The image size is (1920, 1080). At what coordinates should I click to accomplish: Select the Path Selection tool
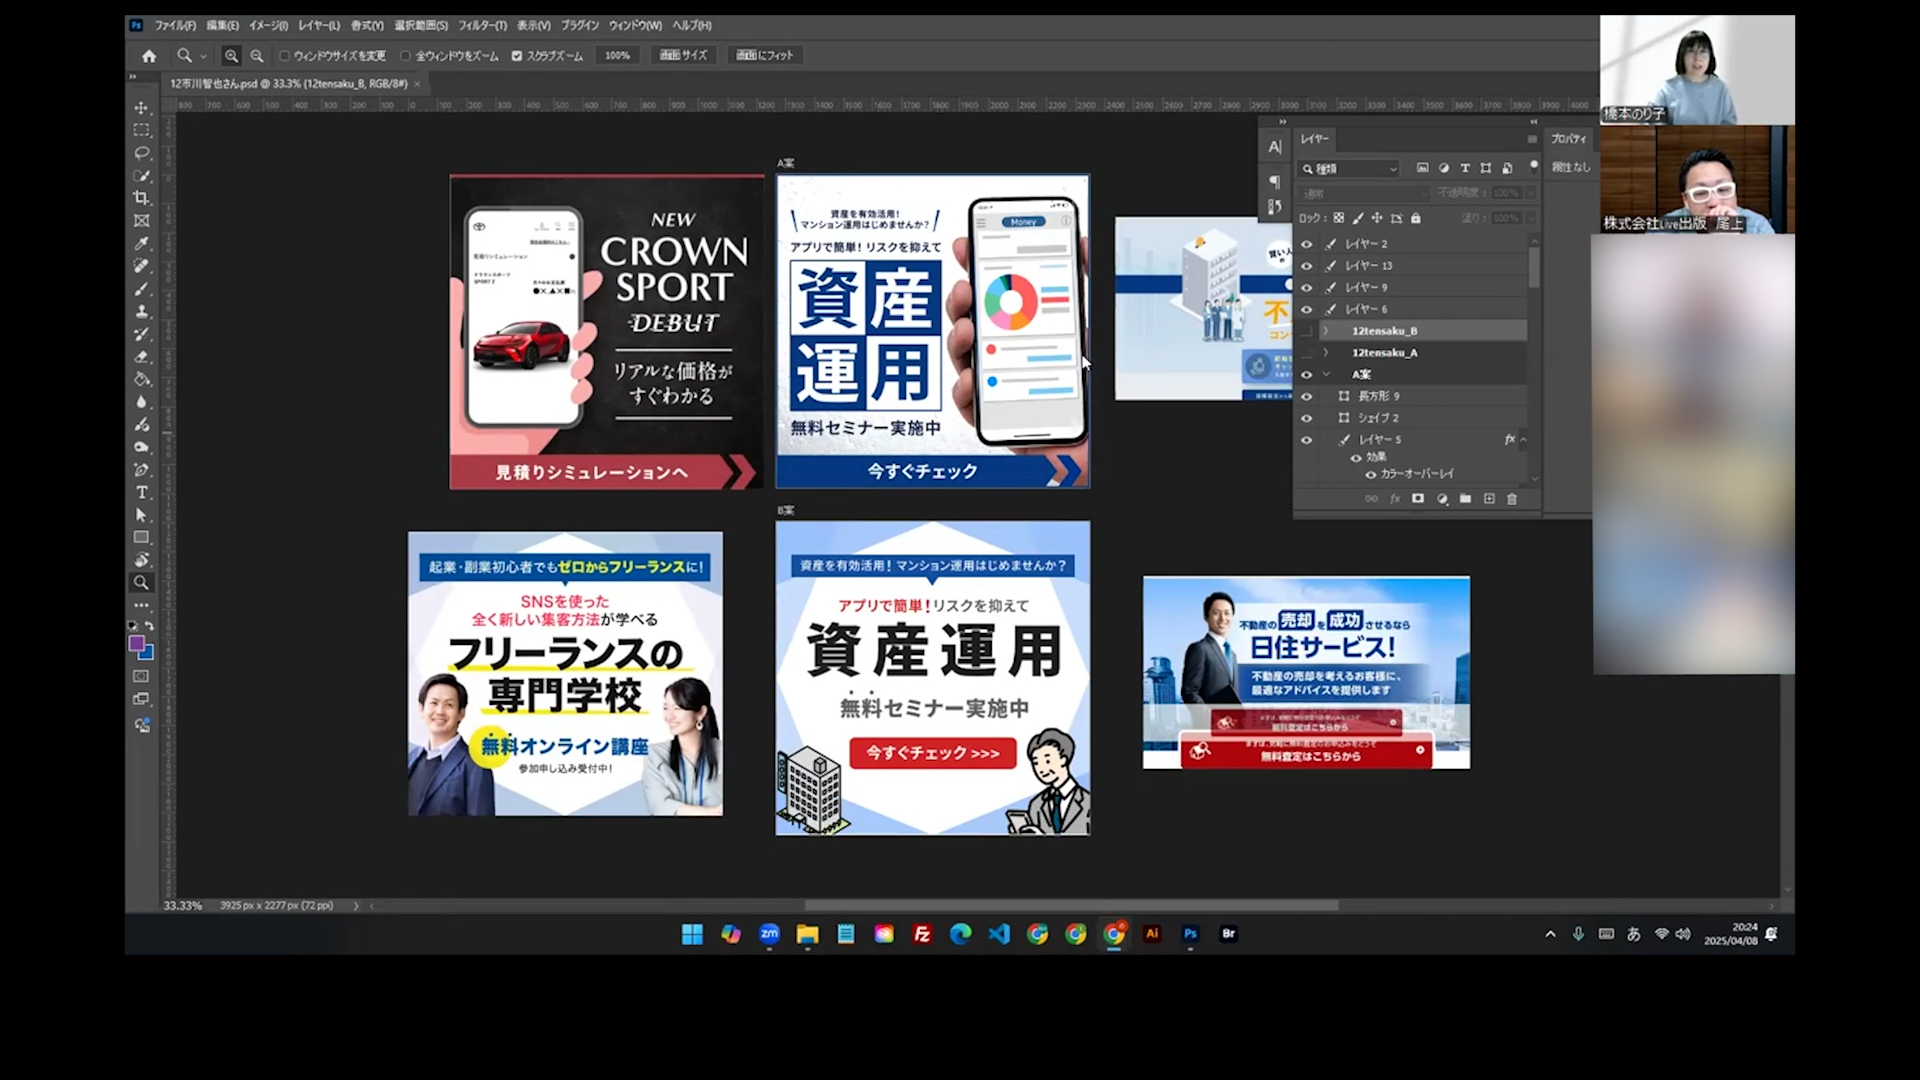(141, 515)
